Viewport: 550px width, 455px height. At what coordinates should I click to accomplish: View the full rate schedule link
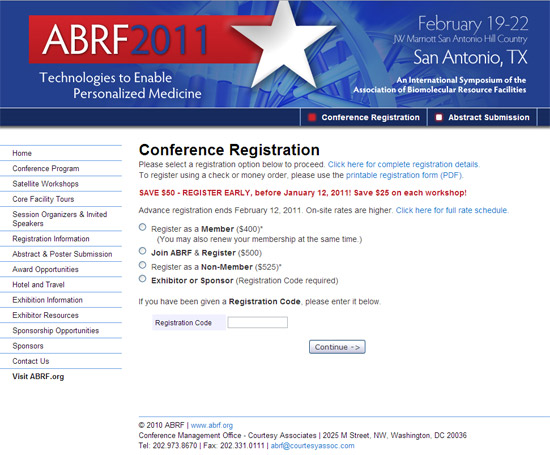tap(451, 210)
